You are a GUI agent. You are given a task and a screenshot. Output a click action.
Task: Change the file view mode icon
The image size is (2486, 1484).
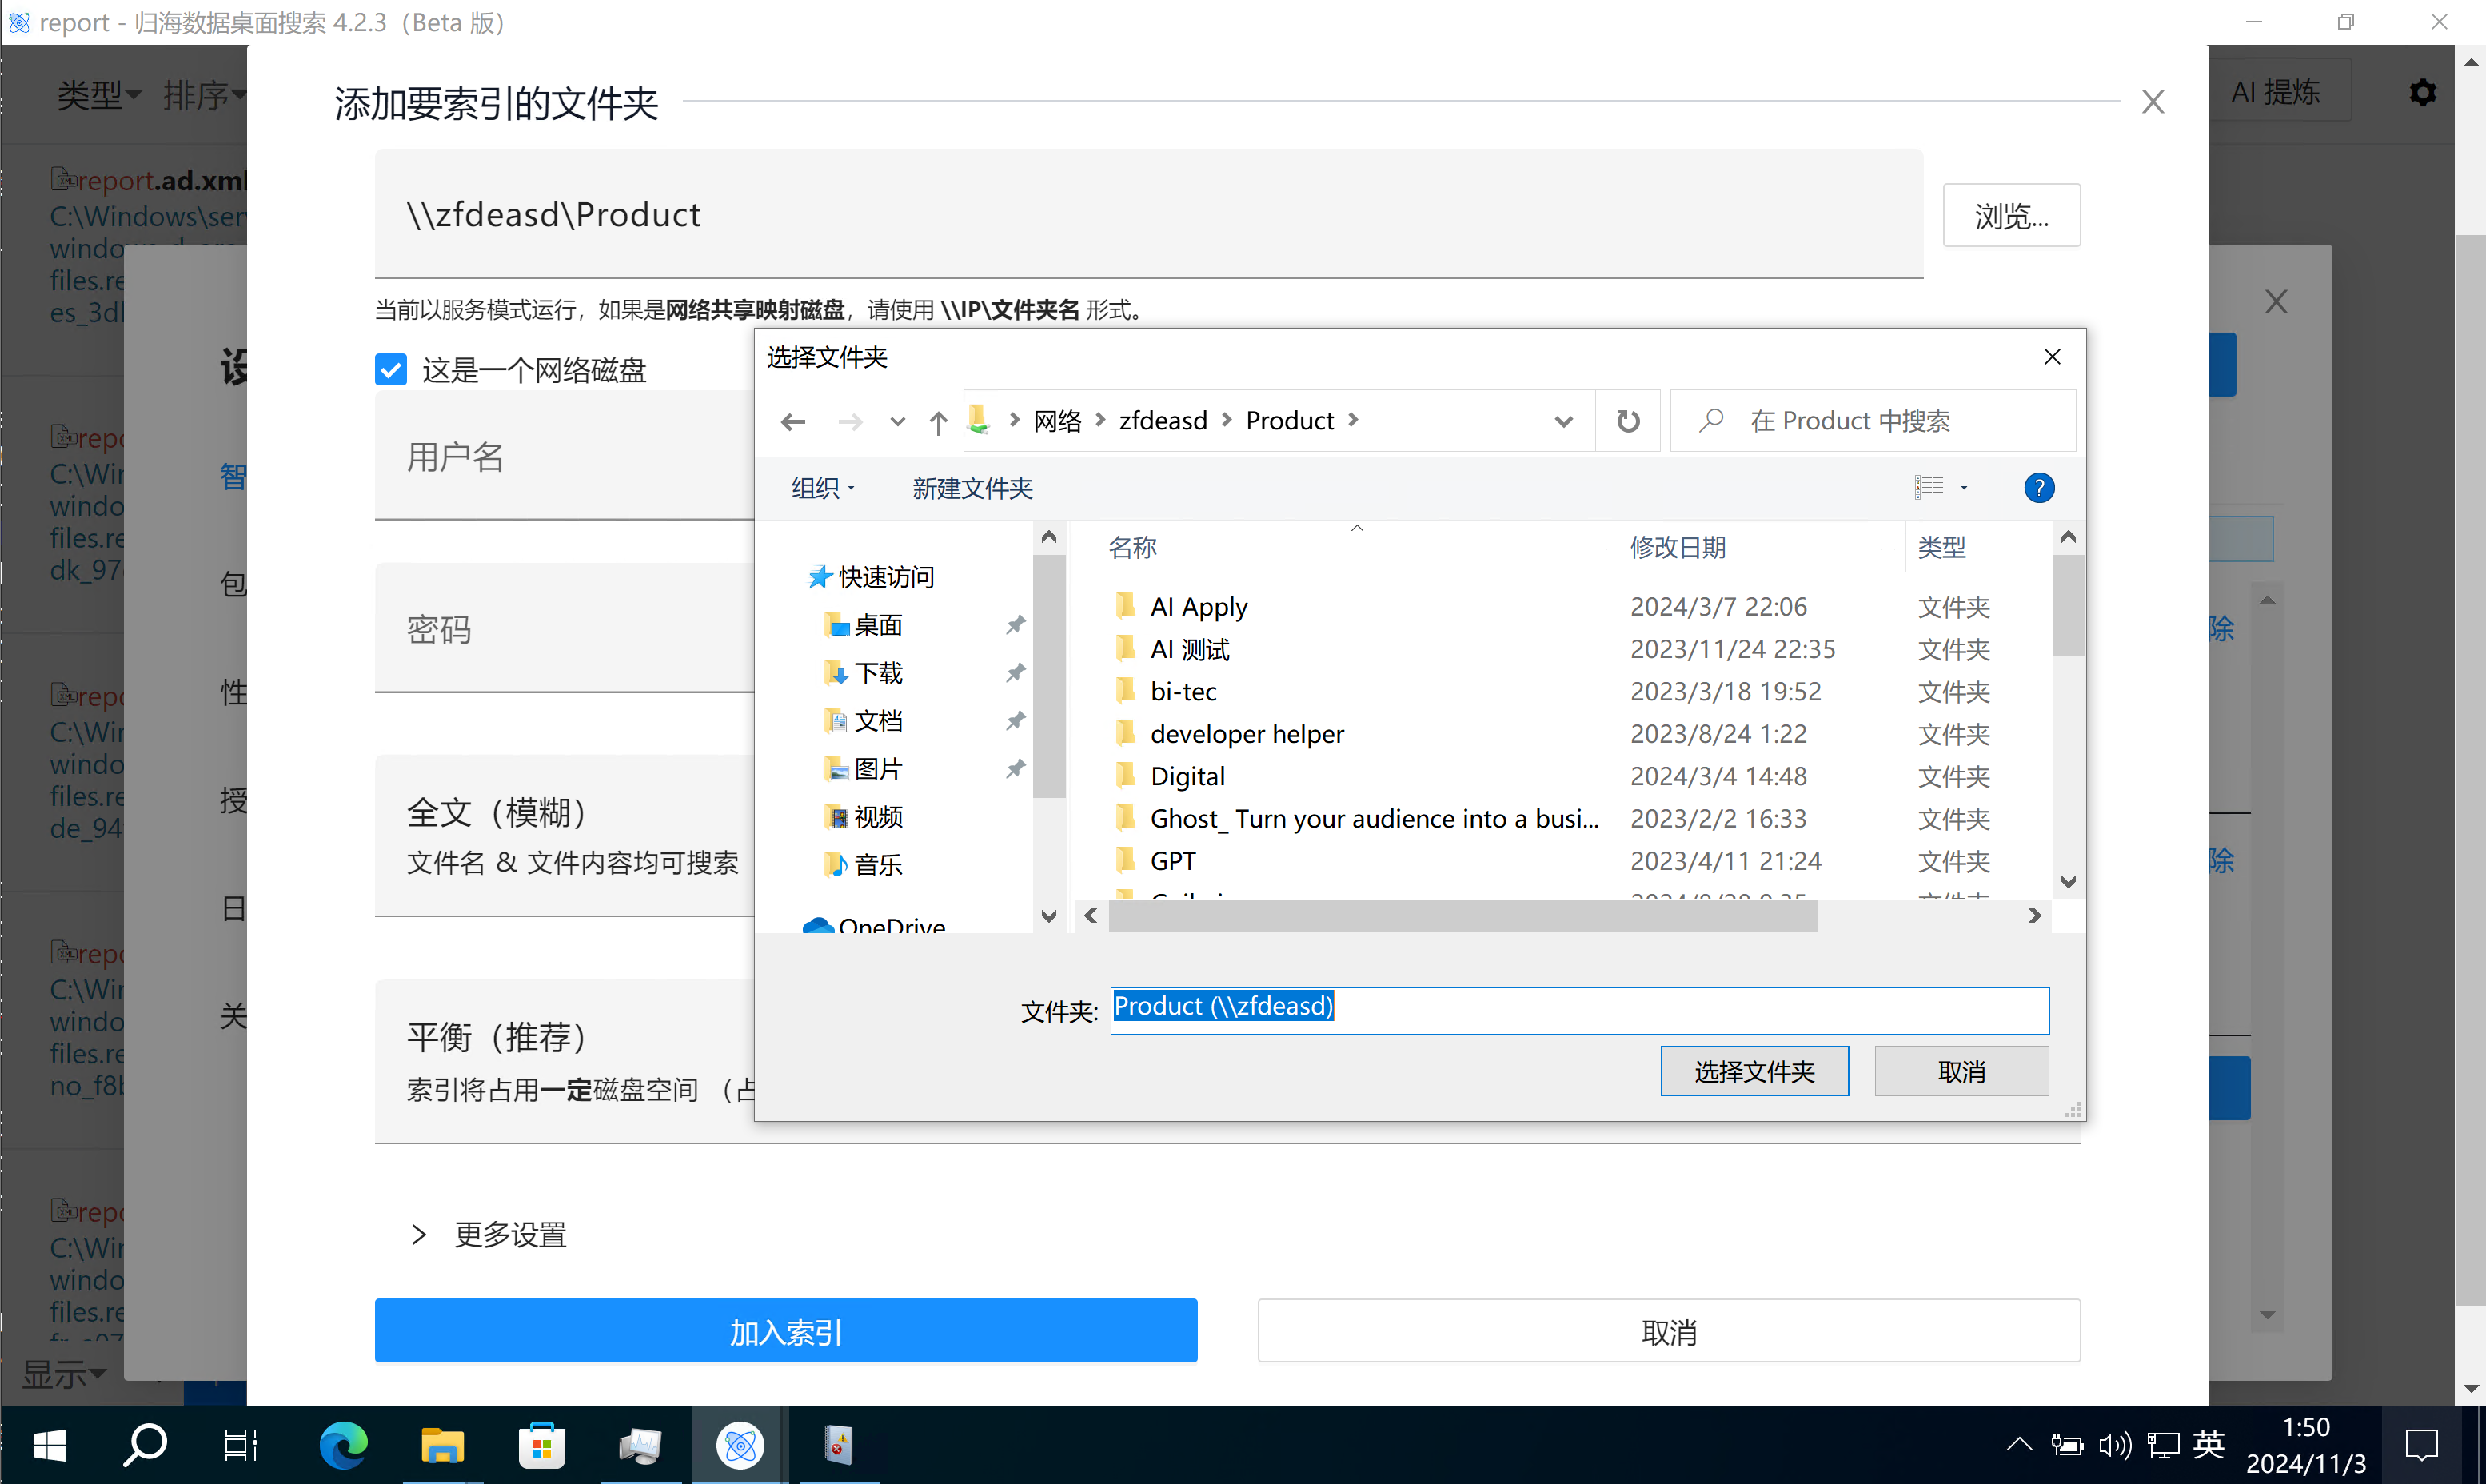tap(1930, 487)
